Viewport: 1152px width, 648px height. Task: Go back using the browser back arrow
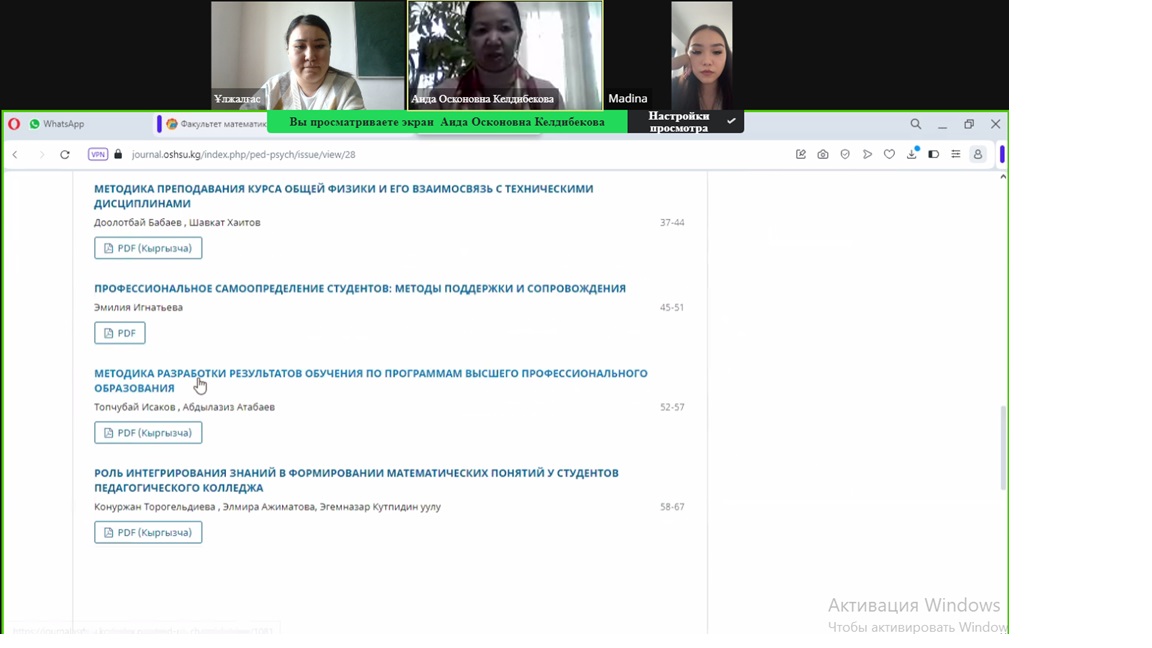pyautogui.click(x=15, y=155)
